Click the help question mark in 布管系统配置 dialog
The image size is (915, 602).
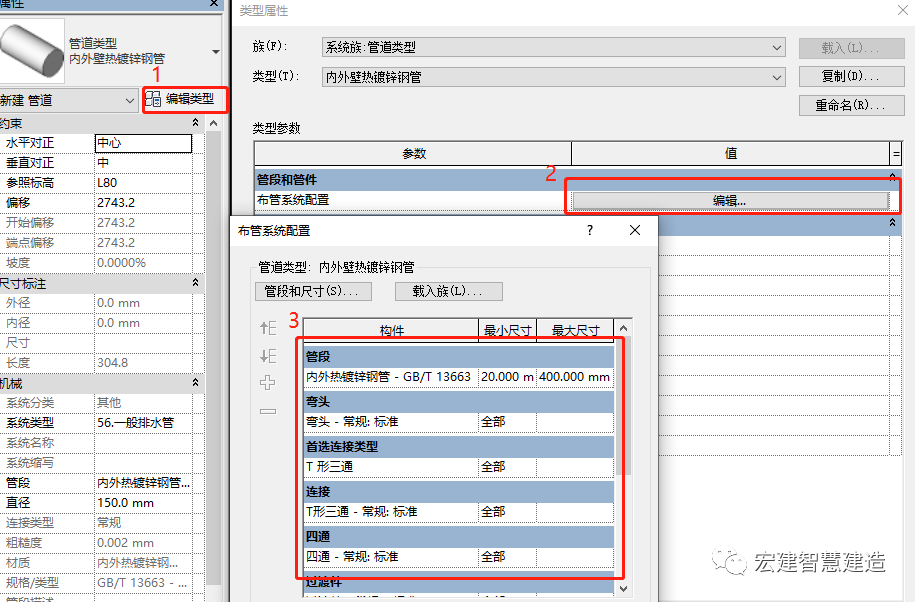[x=590, y=230]
